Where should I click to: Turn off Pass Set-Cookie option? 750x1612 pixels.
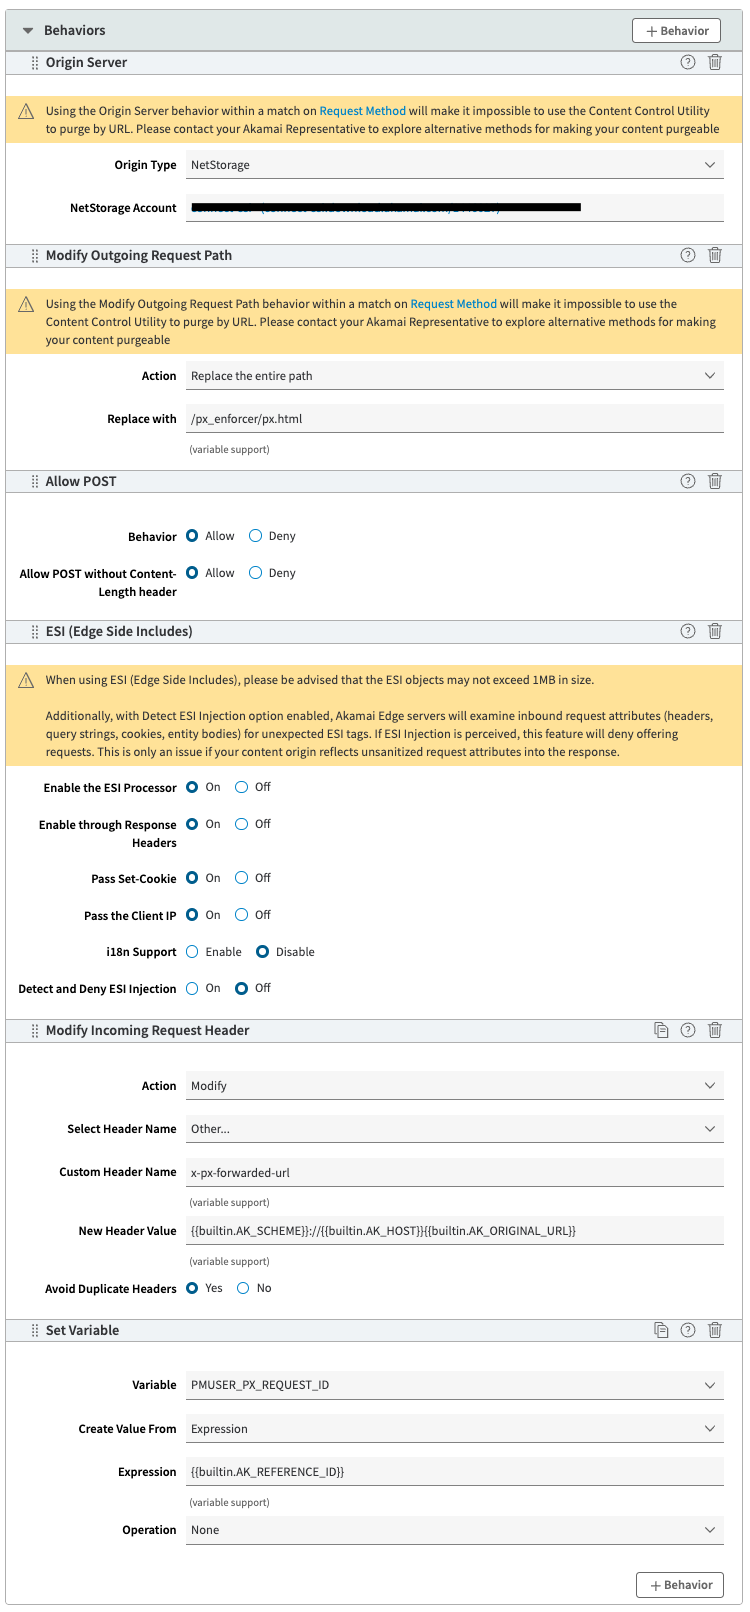coord(242,878)
